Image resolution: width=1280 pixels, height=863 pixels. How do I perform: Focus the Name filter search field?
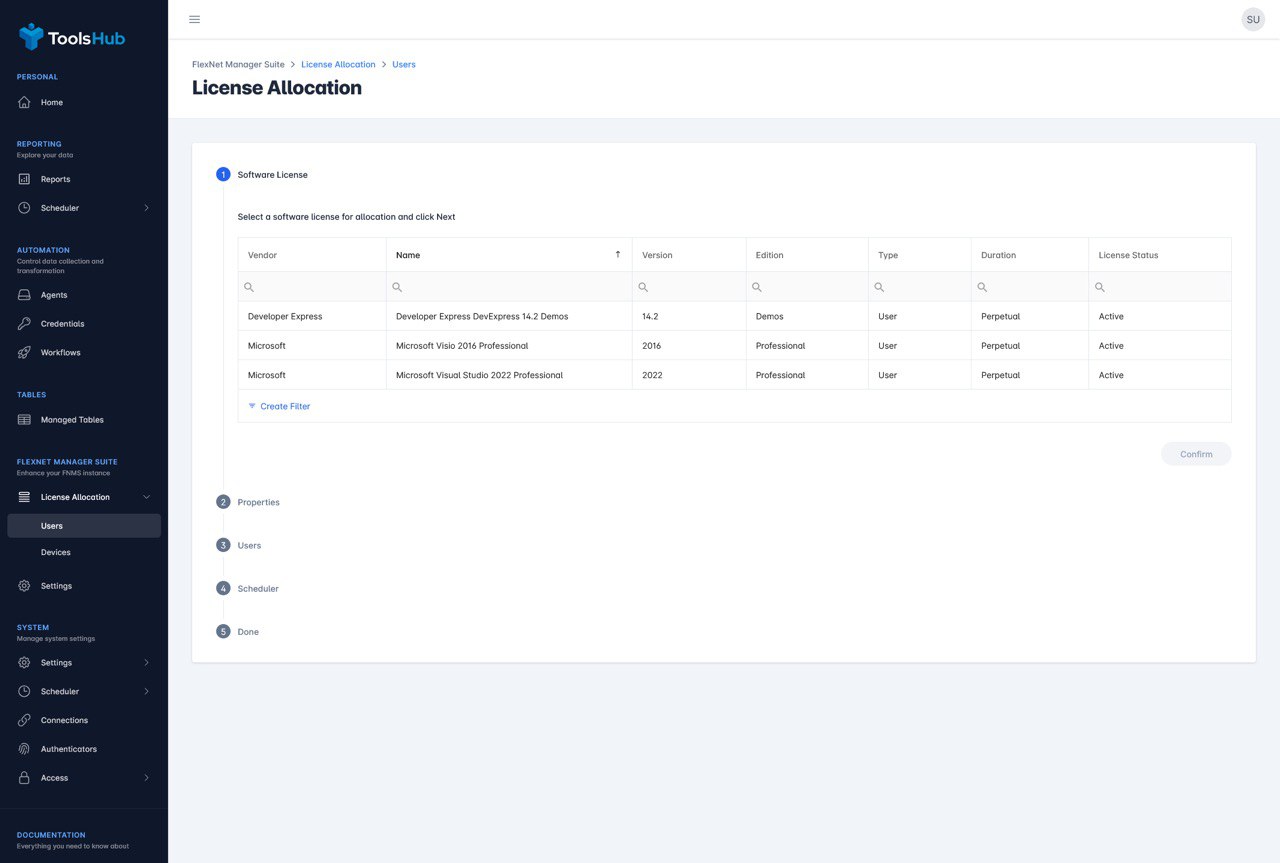coord(509,287)
